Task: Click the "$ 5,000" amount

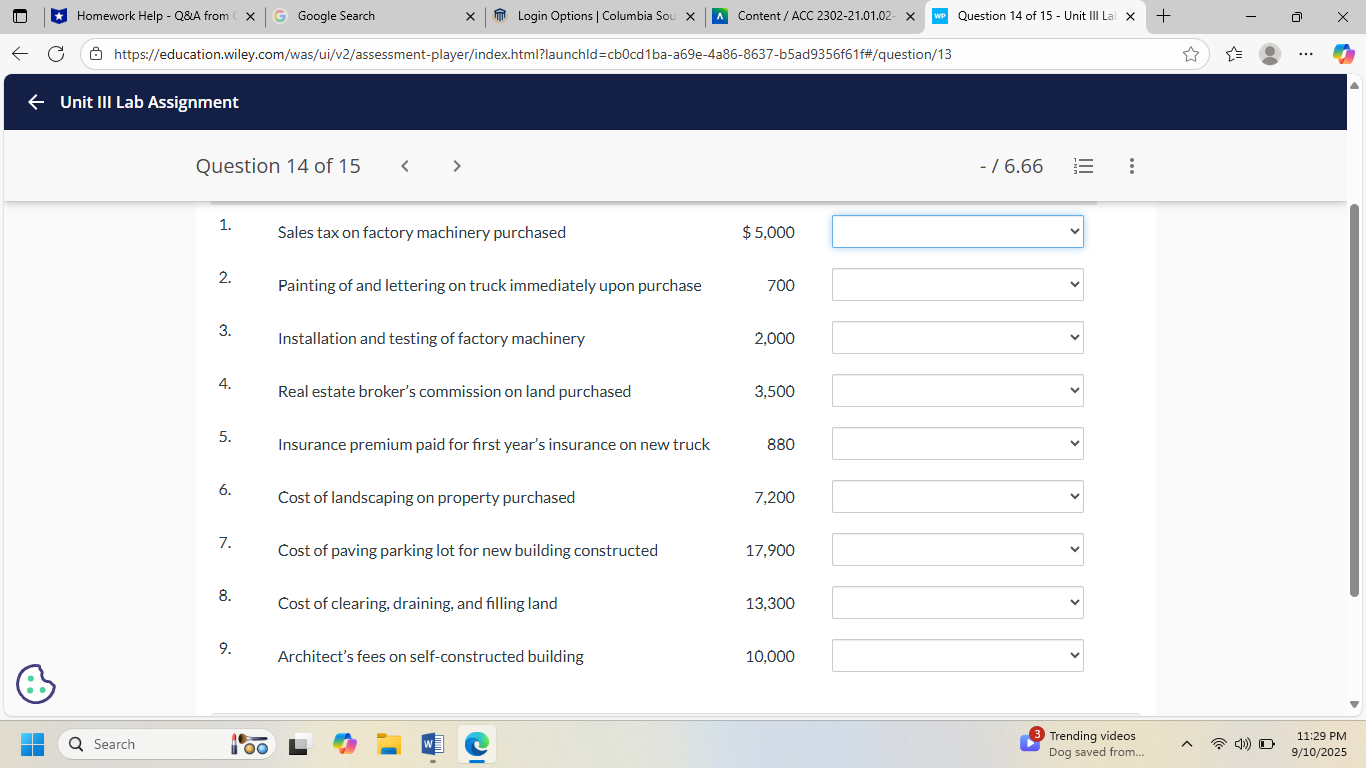Action: pyautogui.click(x=769, y=232)
